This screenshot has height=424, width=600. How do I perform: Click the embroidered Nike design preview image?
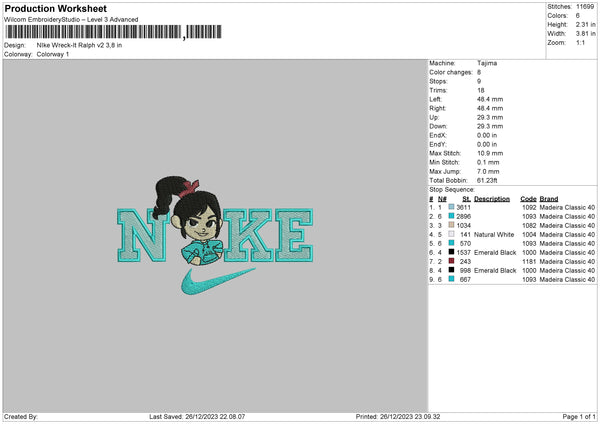[215, 236]
